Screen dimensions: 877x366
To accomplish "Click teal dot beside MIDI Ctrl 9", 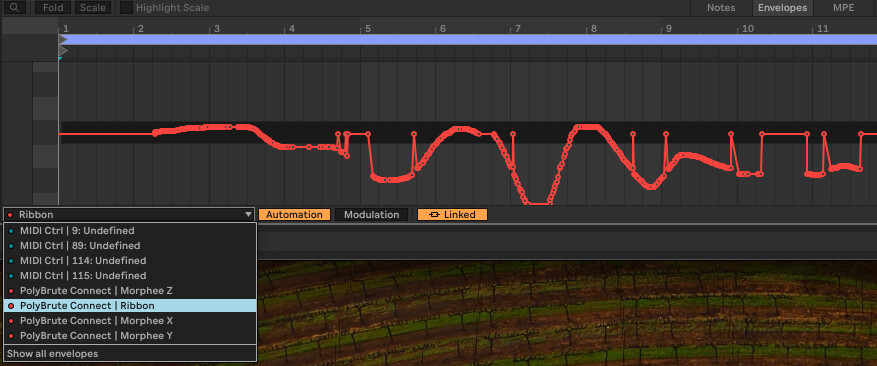I will point(11,231).
